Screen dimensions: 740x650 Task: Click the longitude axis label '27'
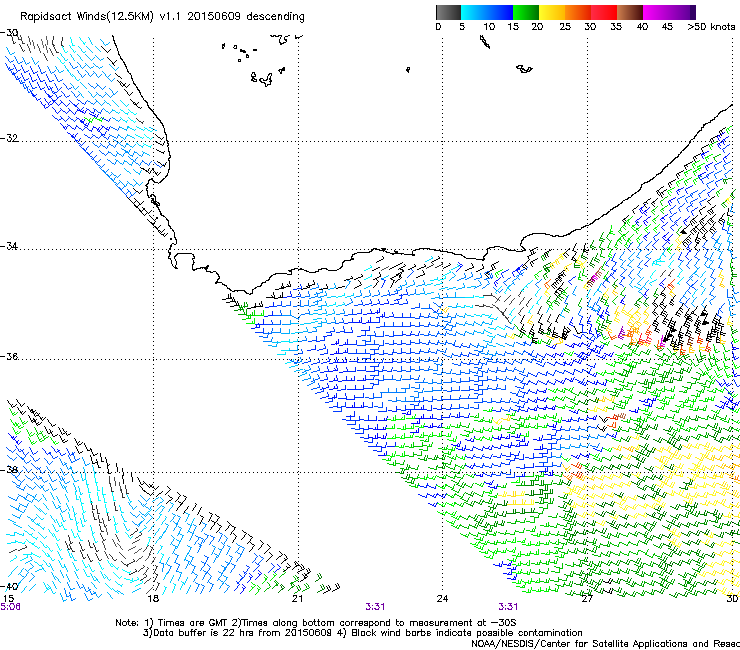coord(587,599)
